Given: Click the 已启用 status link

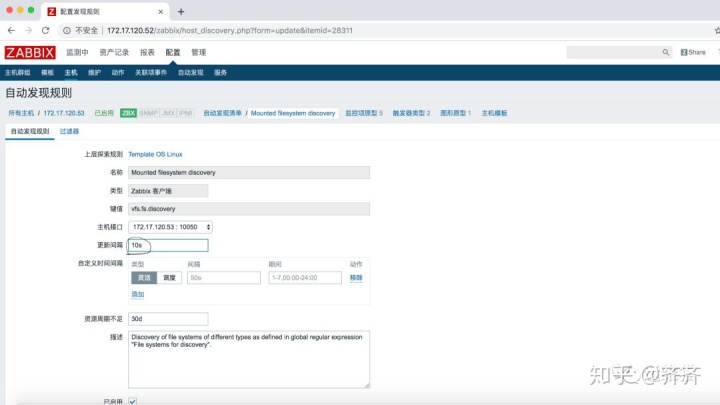Looking at the screenshot, I should point(104,113).
